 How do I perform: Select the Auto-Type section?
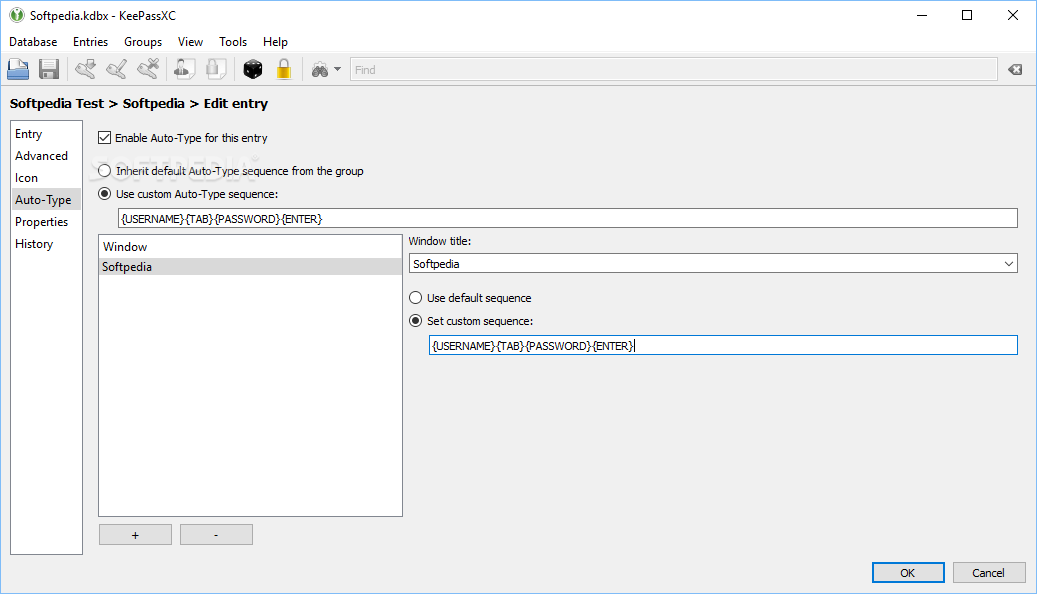click(x=46, y=199)
